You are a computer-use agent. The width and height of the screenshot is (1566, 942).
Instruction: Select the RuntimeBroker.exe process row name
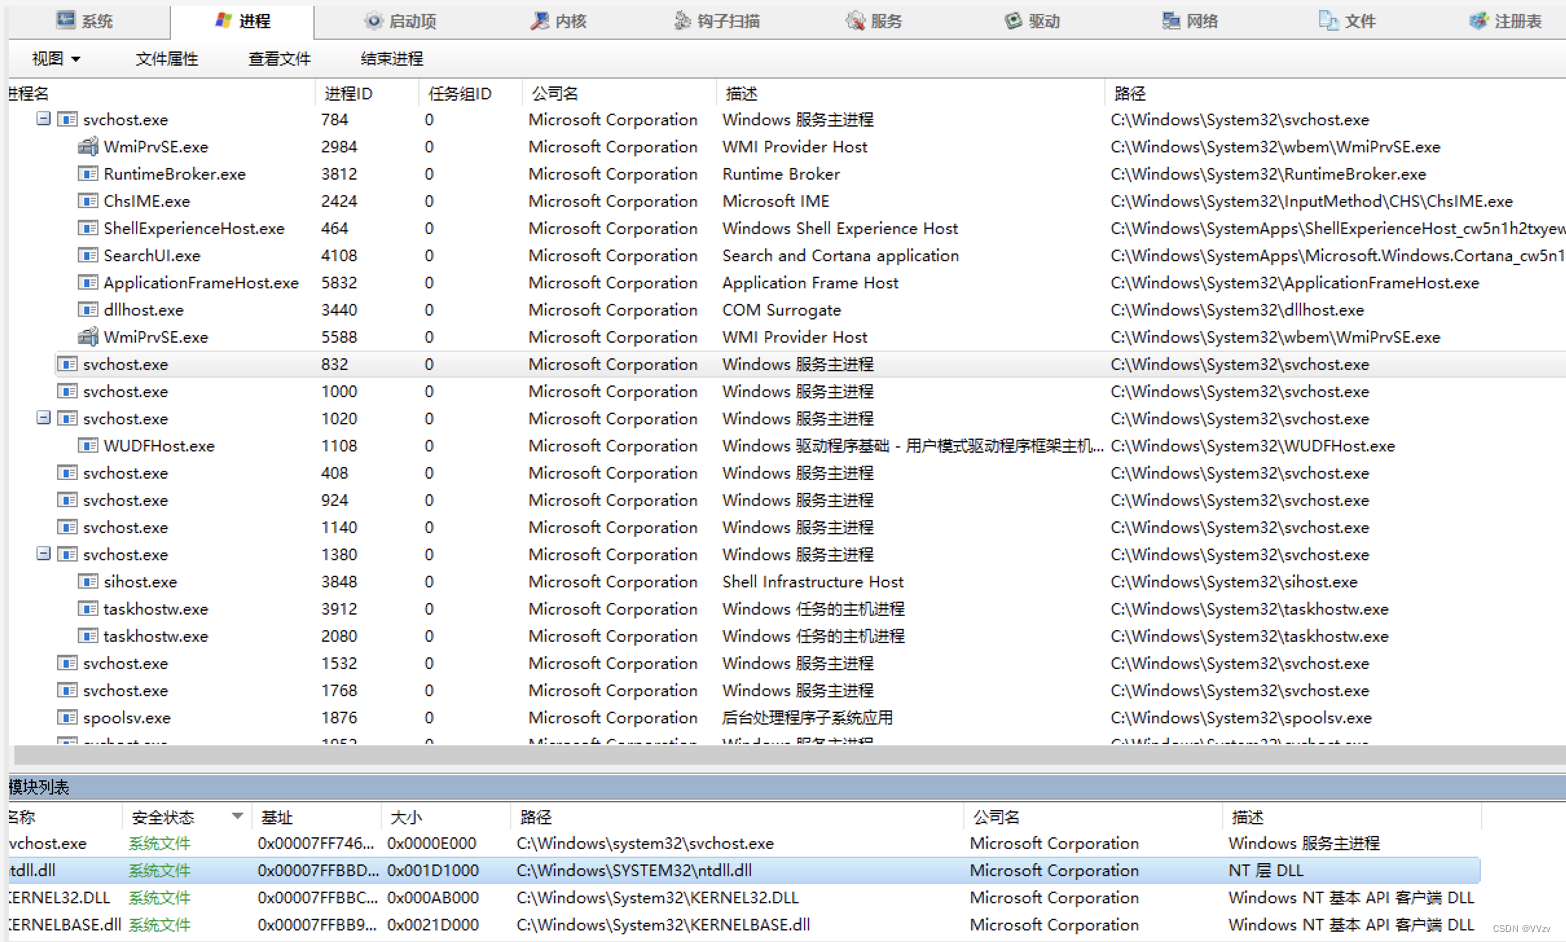tap(175, 174)
